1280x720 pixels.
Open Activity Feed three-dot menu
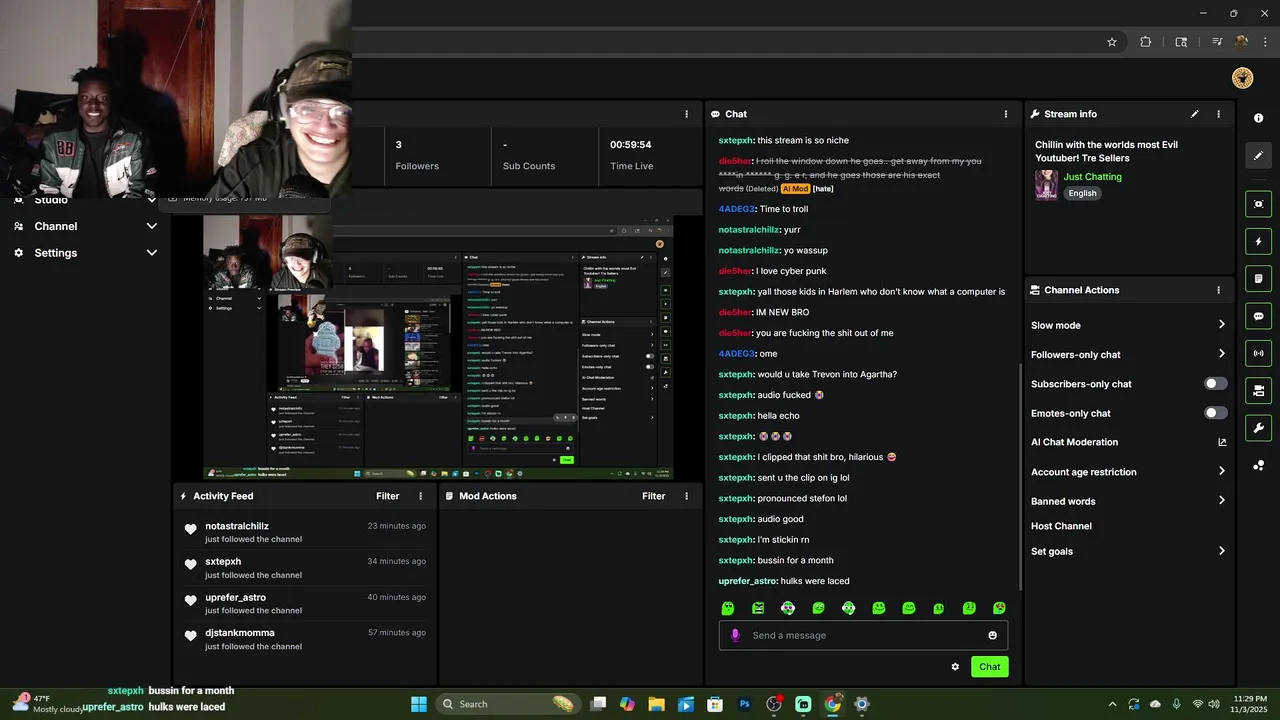coord(420,496)
